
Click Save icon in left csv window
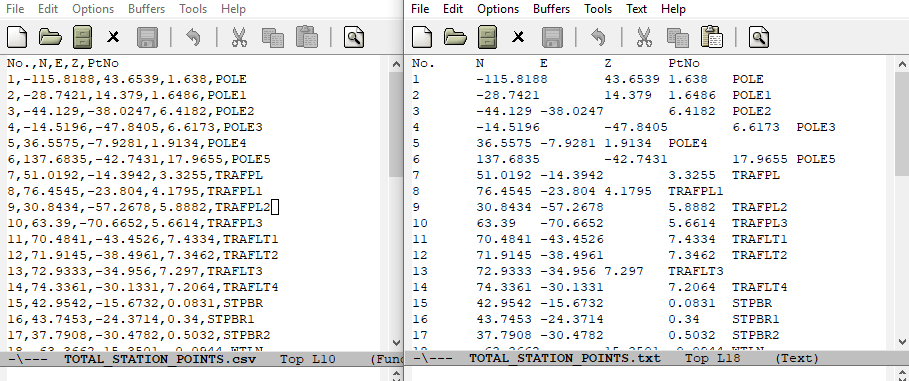click(x=147, y=37)
